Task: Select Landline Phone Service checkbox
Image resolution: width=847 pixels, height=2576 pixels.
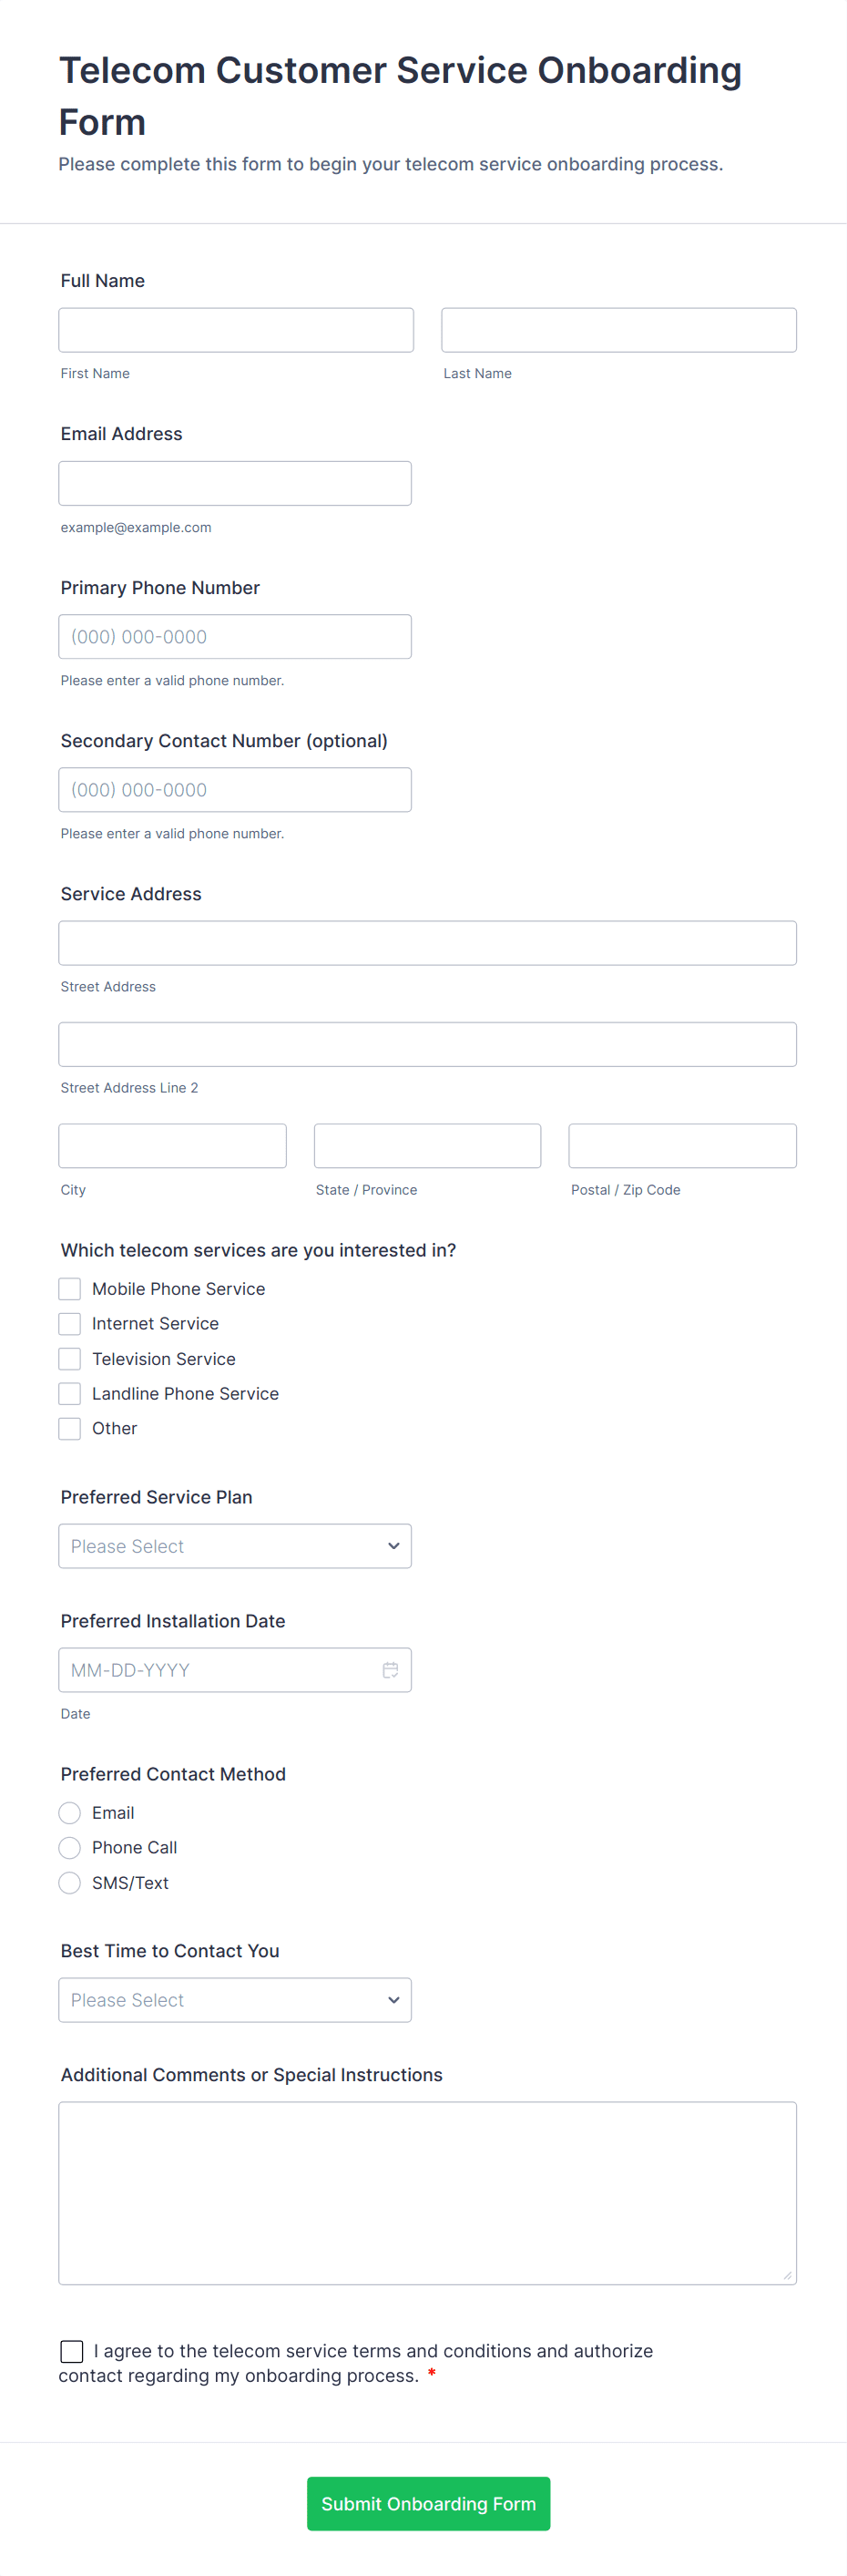Action: pos(70,1394)
